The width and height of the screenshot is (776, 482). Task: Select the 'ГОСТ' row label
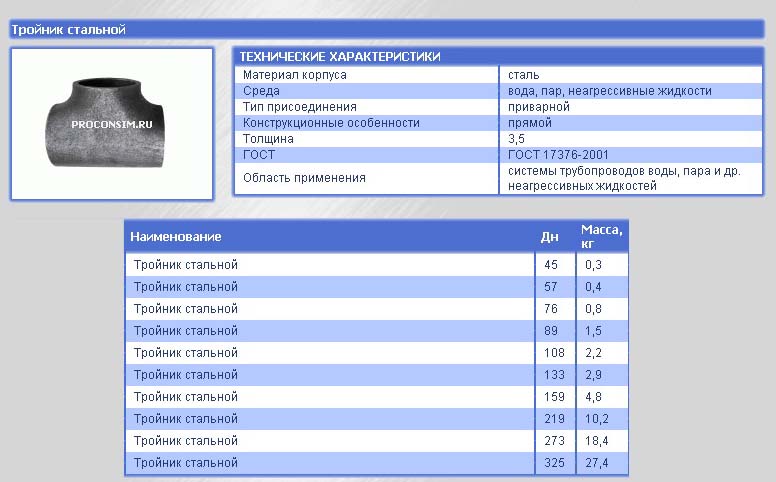pyautogui.click(x=259, y=155)
